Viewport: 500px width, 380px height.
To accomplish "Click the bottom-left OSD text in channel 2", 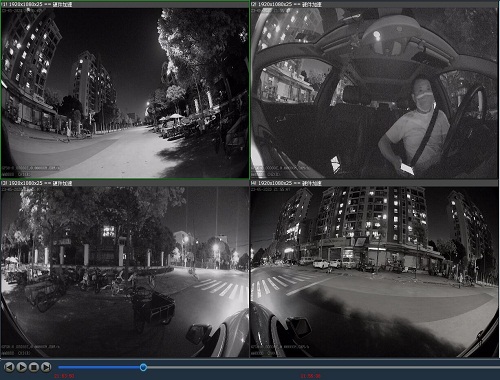I will tap(280, 171).
